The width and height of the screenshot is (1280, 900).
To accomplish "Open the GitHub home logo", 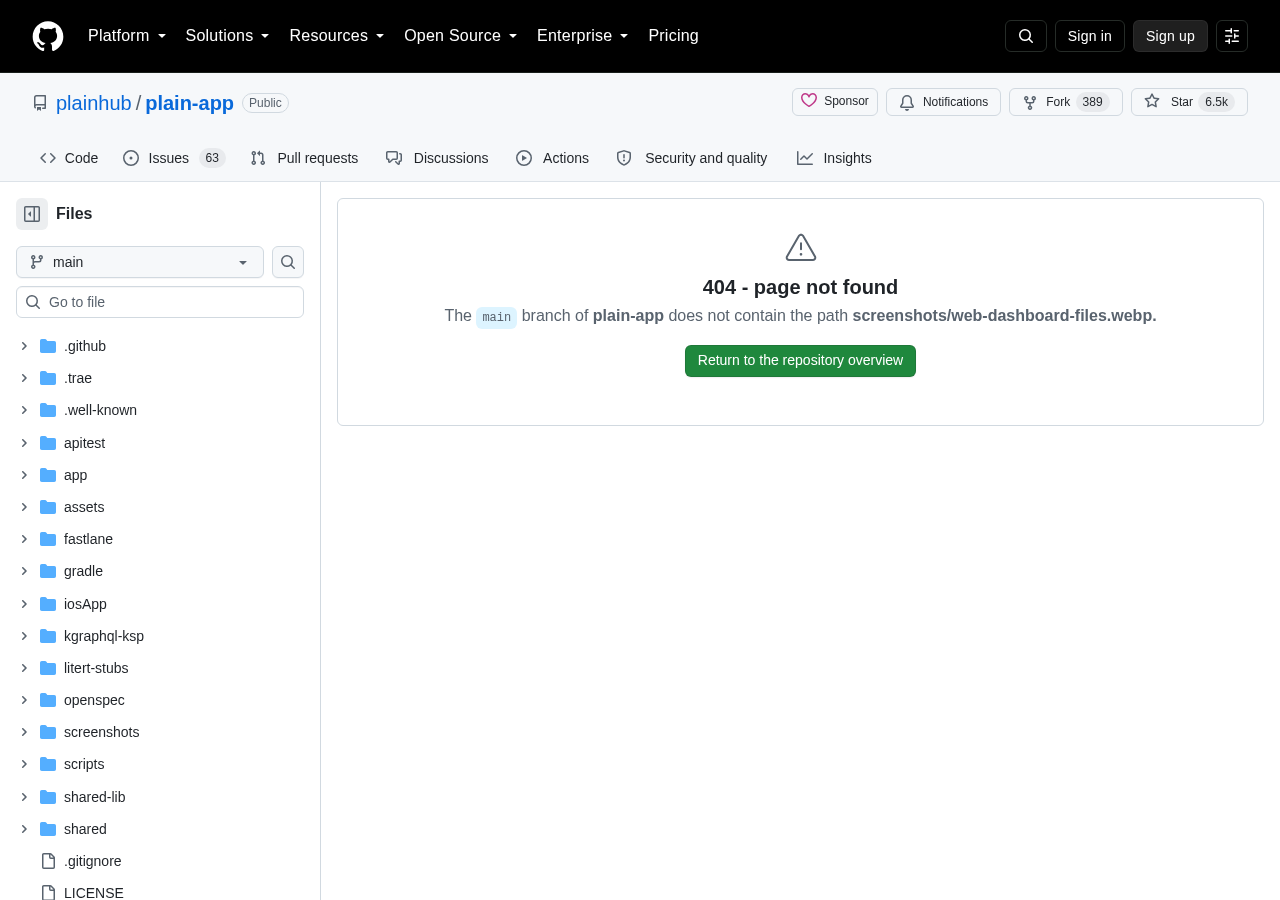I will [48, 36].
